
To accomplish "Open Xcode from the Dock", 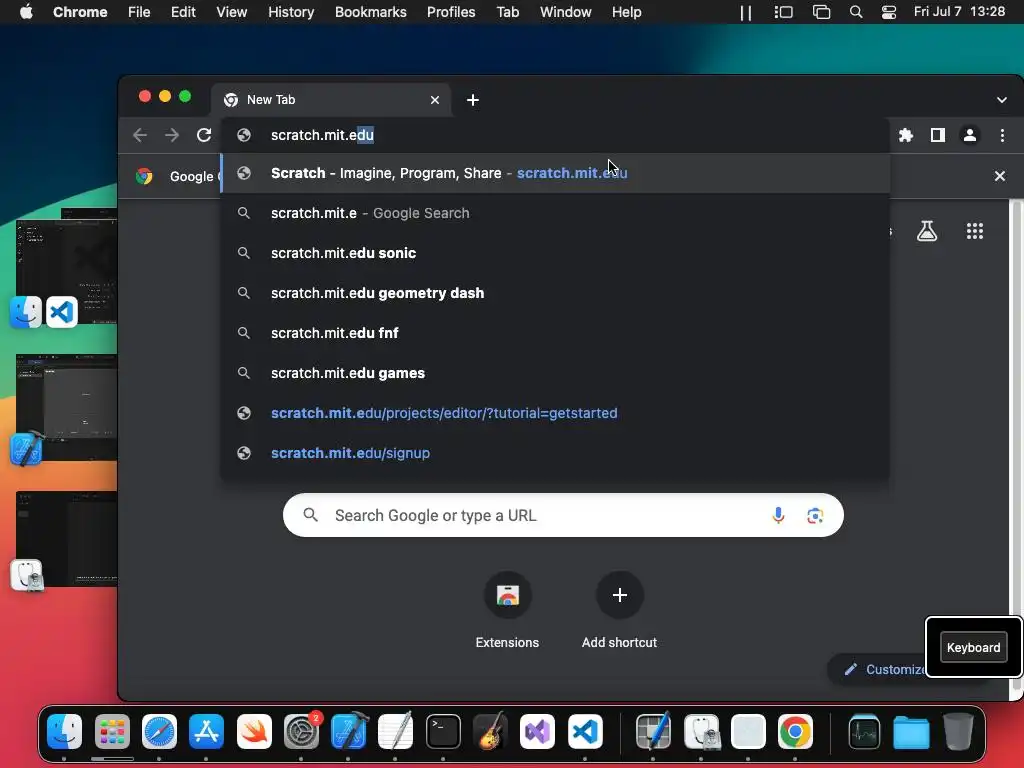I will coord(349,731).
